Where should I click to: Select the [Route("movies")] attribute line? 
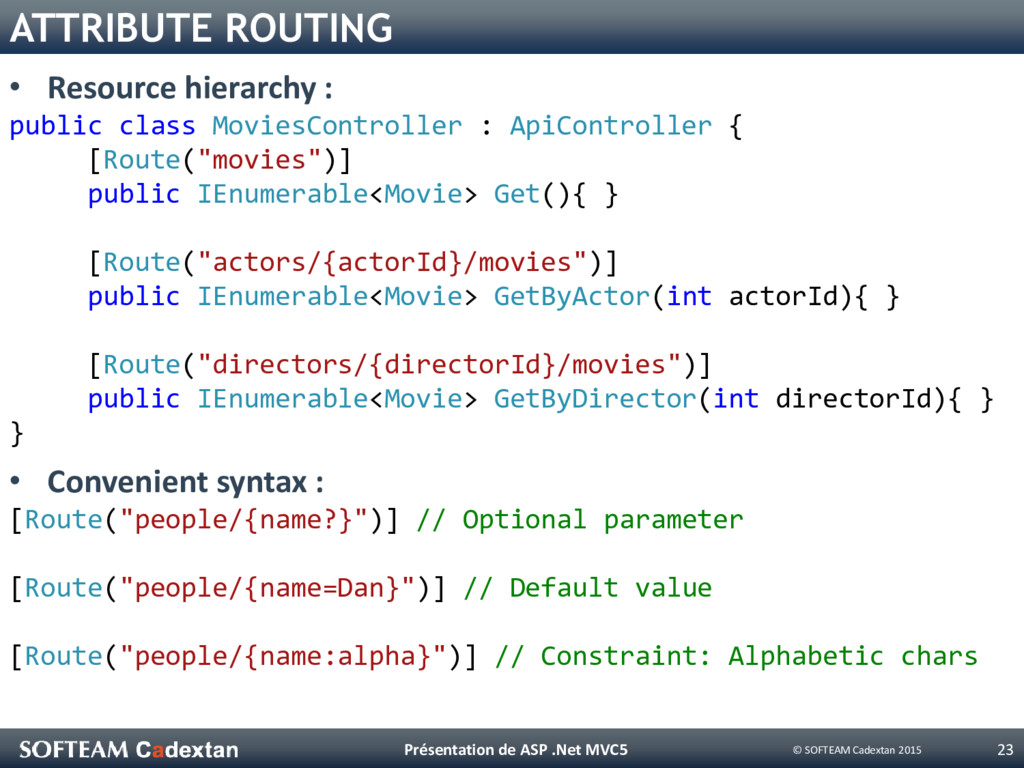click(220, 160)
